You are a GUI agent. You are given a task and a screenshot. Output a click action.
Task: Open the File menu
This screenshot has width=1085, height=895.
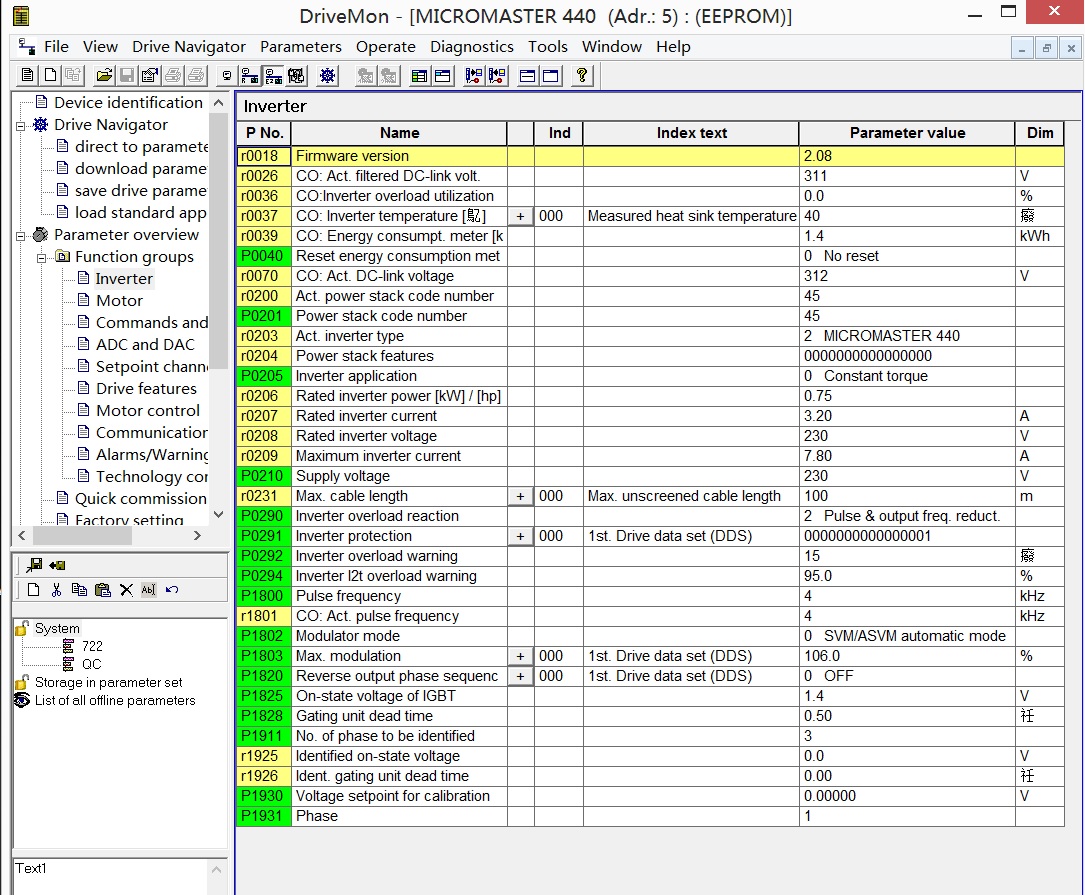point(56,46)
